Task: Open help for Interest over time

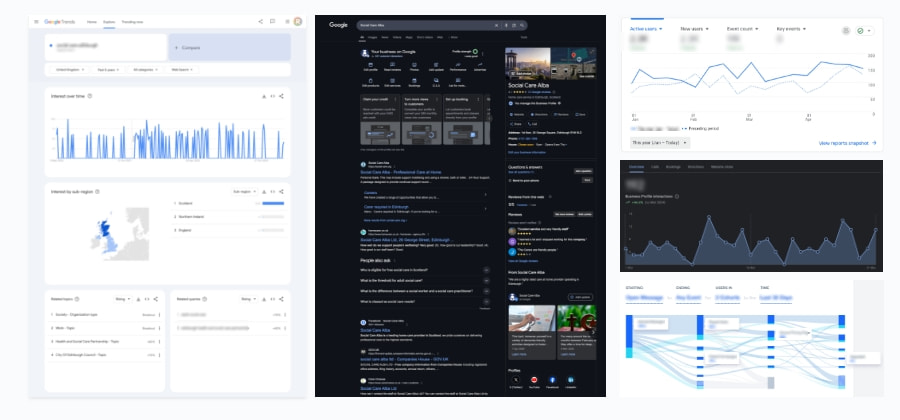Action: pos(90,96)
